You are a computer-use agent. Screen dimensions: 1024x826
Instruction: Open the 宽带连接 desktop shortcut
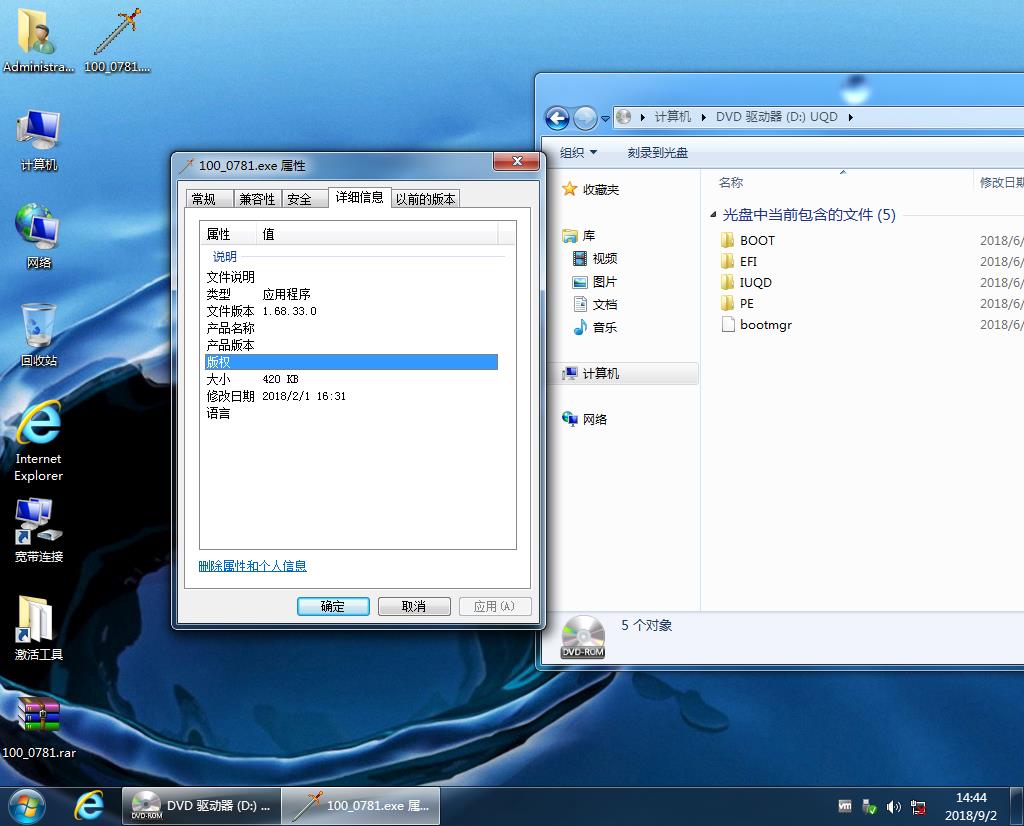click(39, 530)
